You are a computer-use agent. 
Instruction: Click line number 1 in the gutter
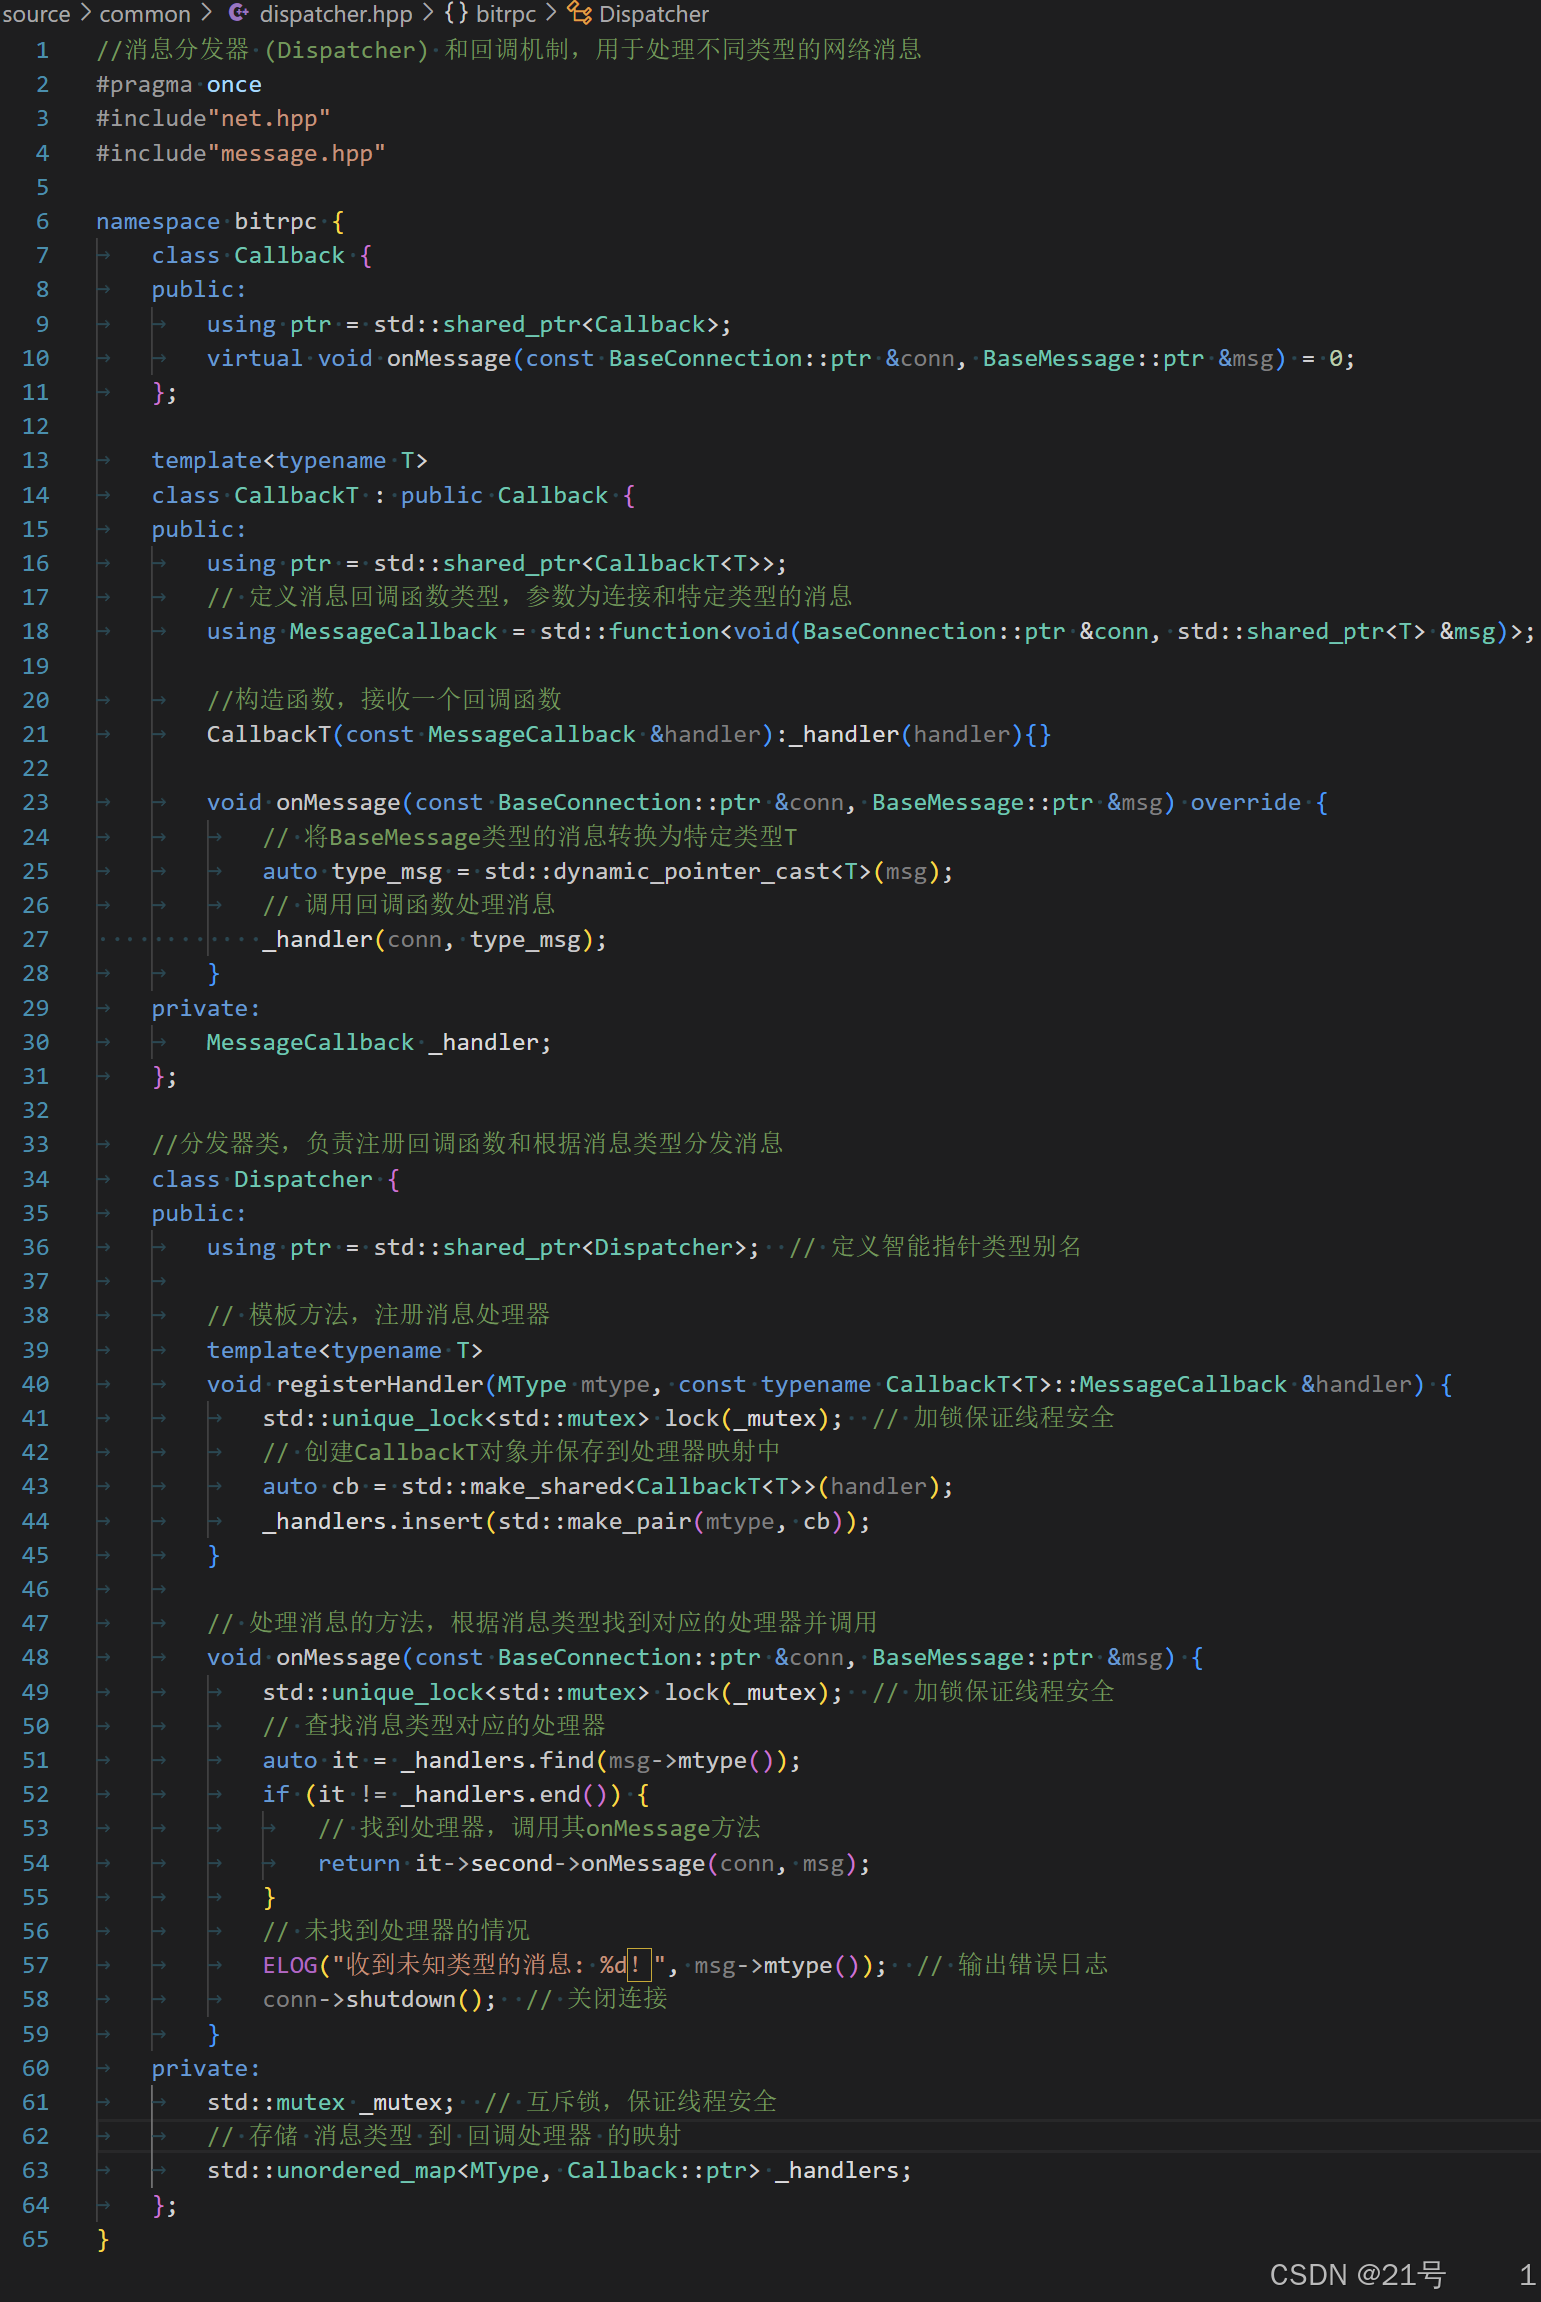click(x=42, y=50)
